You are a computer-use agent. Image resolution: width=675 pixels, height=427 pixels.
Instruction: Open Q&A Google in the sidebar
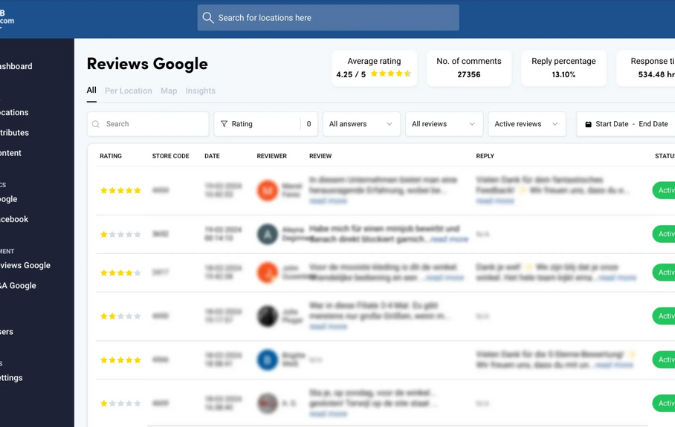pyautogui.click(x=18, y=285)
